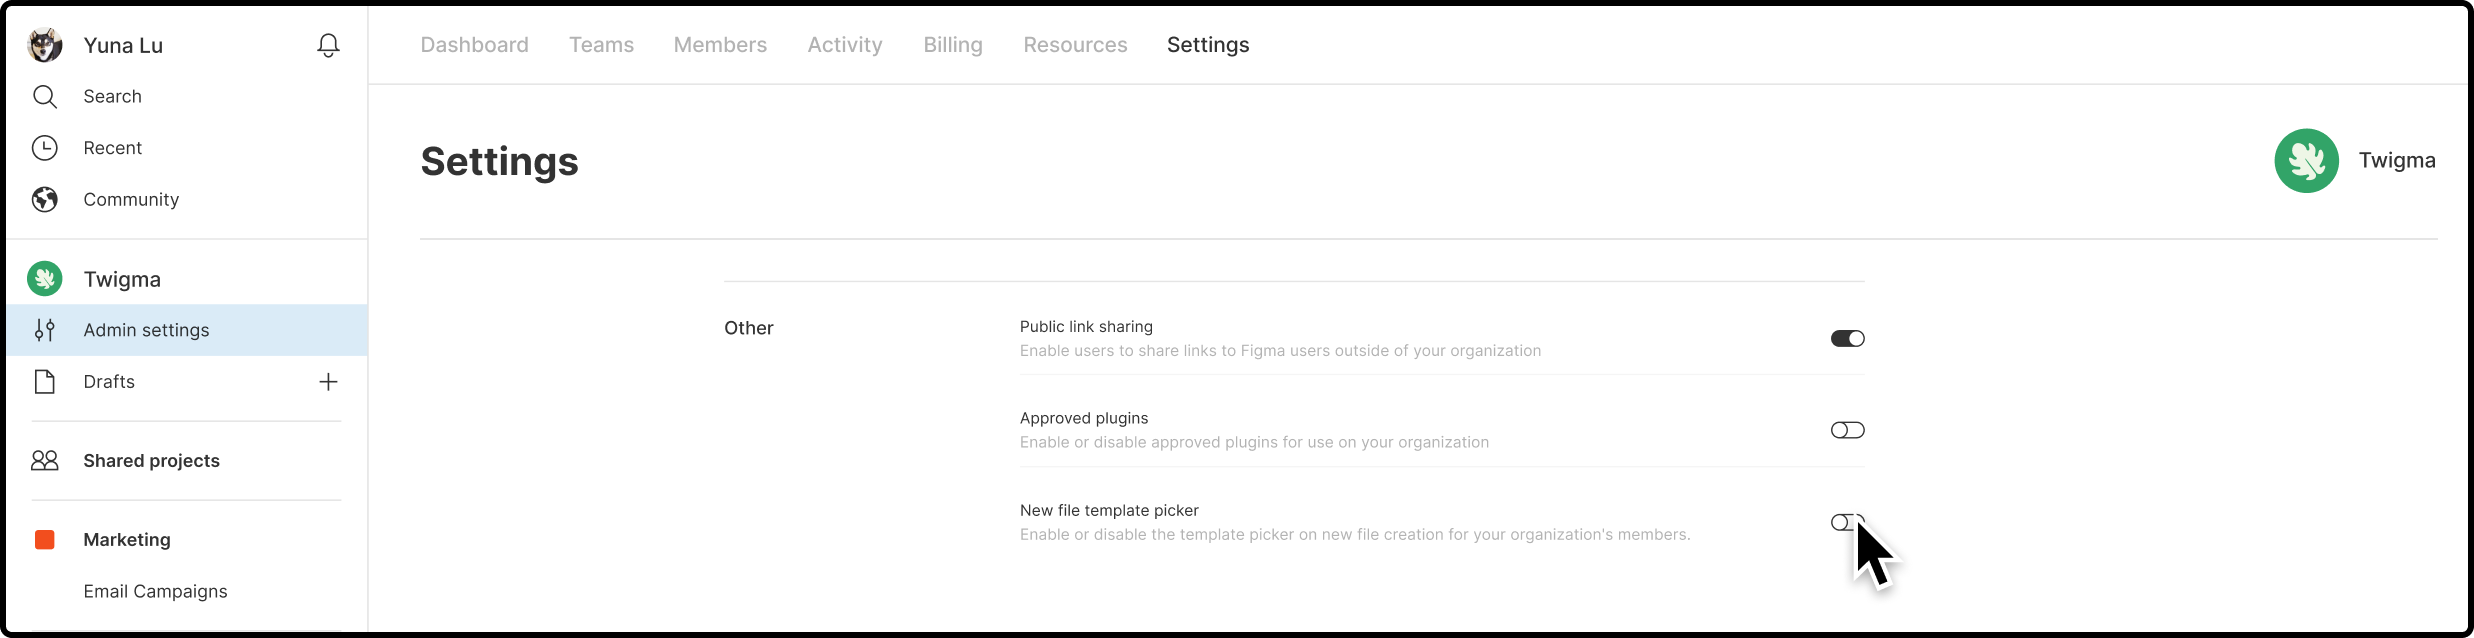This screenshot has height=638, width=2474.
Task: Click the Twigma logo in the sidebar
Action: point(44,279)
